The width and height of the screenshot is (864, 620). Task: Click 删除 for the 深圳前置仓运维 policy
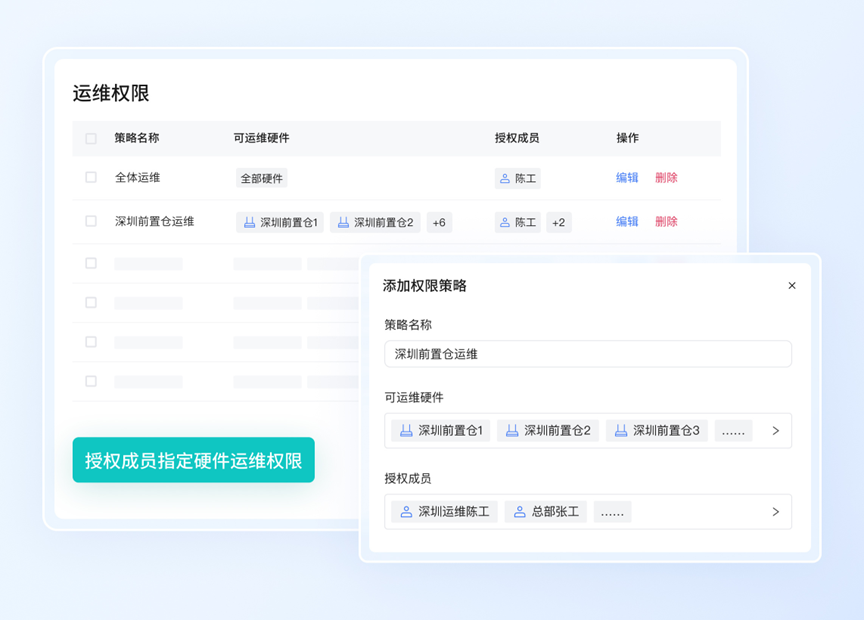[666, 222]
